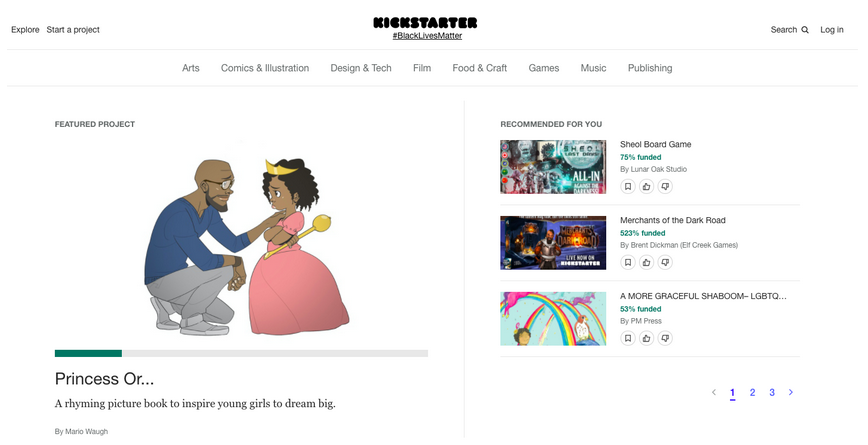Thumbs up A MORE GRACEFUL SHABOOM
The width and height of the screenshot is (868, 445).
[x=647, y=338]
